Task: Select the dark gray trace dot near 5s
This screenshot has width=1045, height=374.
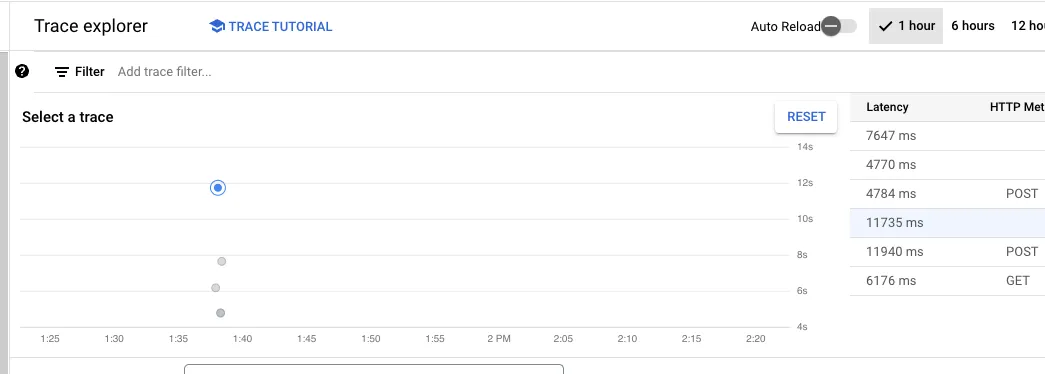Action: [x=221, y=313]
